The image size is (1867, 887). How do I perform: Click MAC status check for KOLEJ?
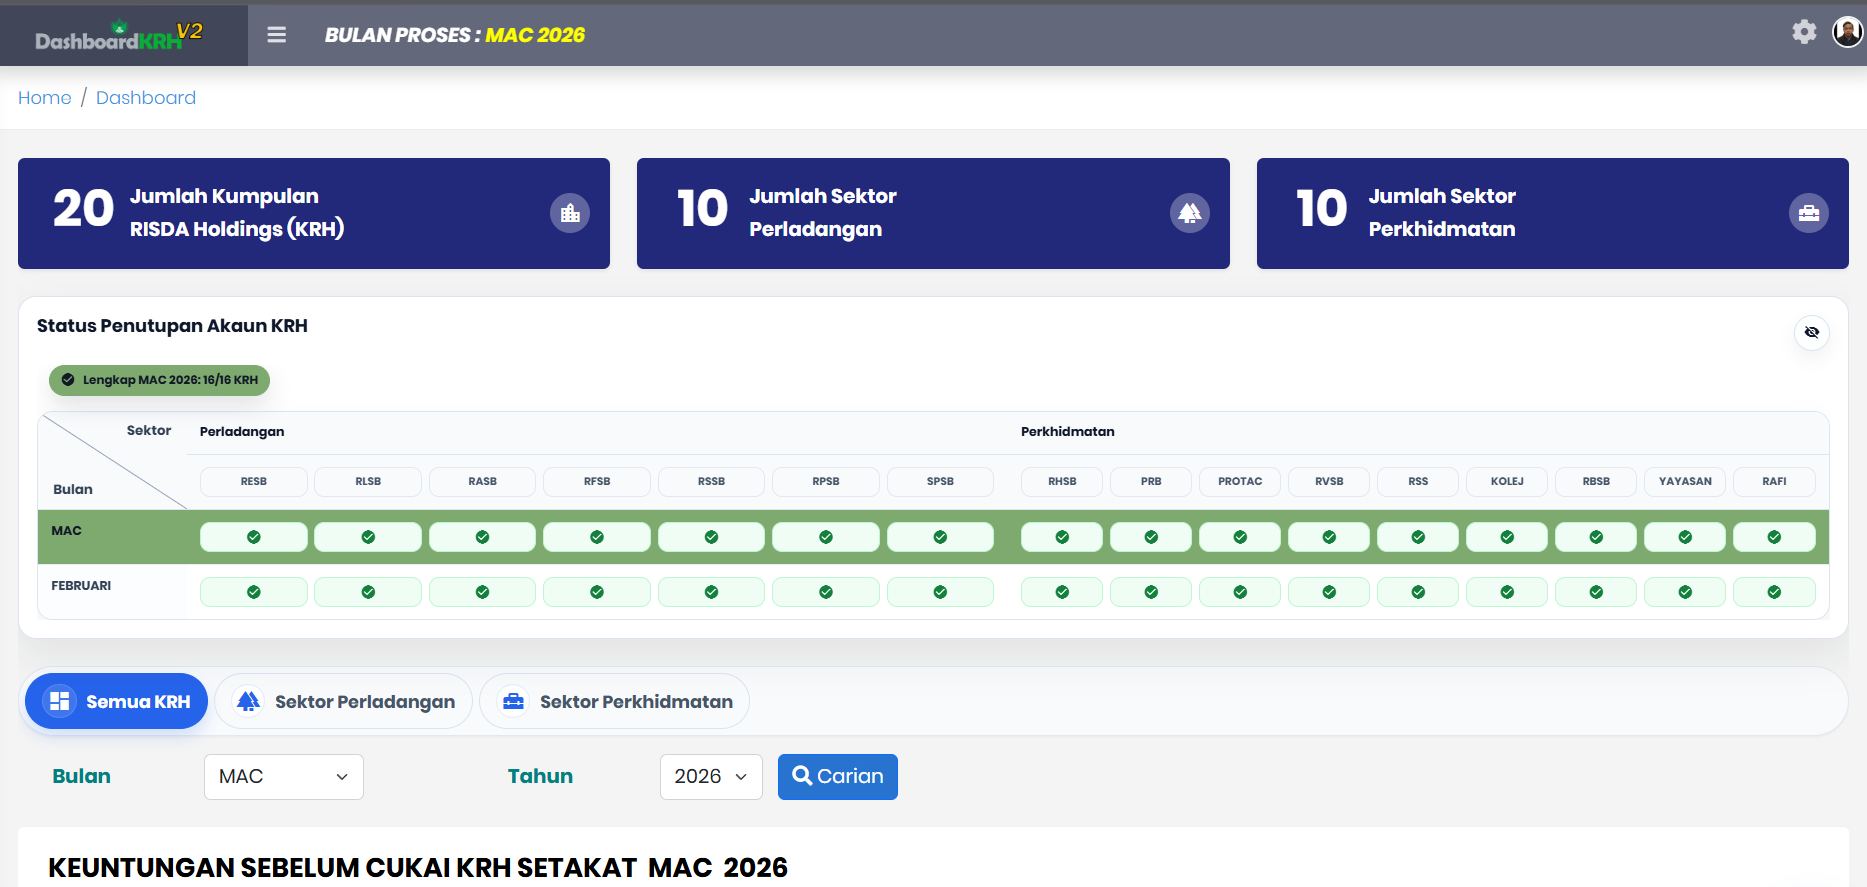1507,537
